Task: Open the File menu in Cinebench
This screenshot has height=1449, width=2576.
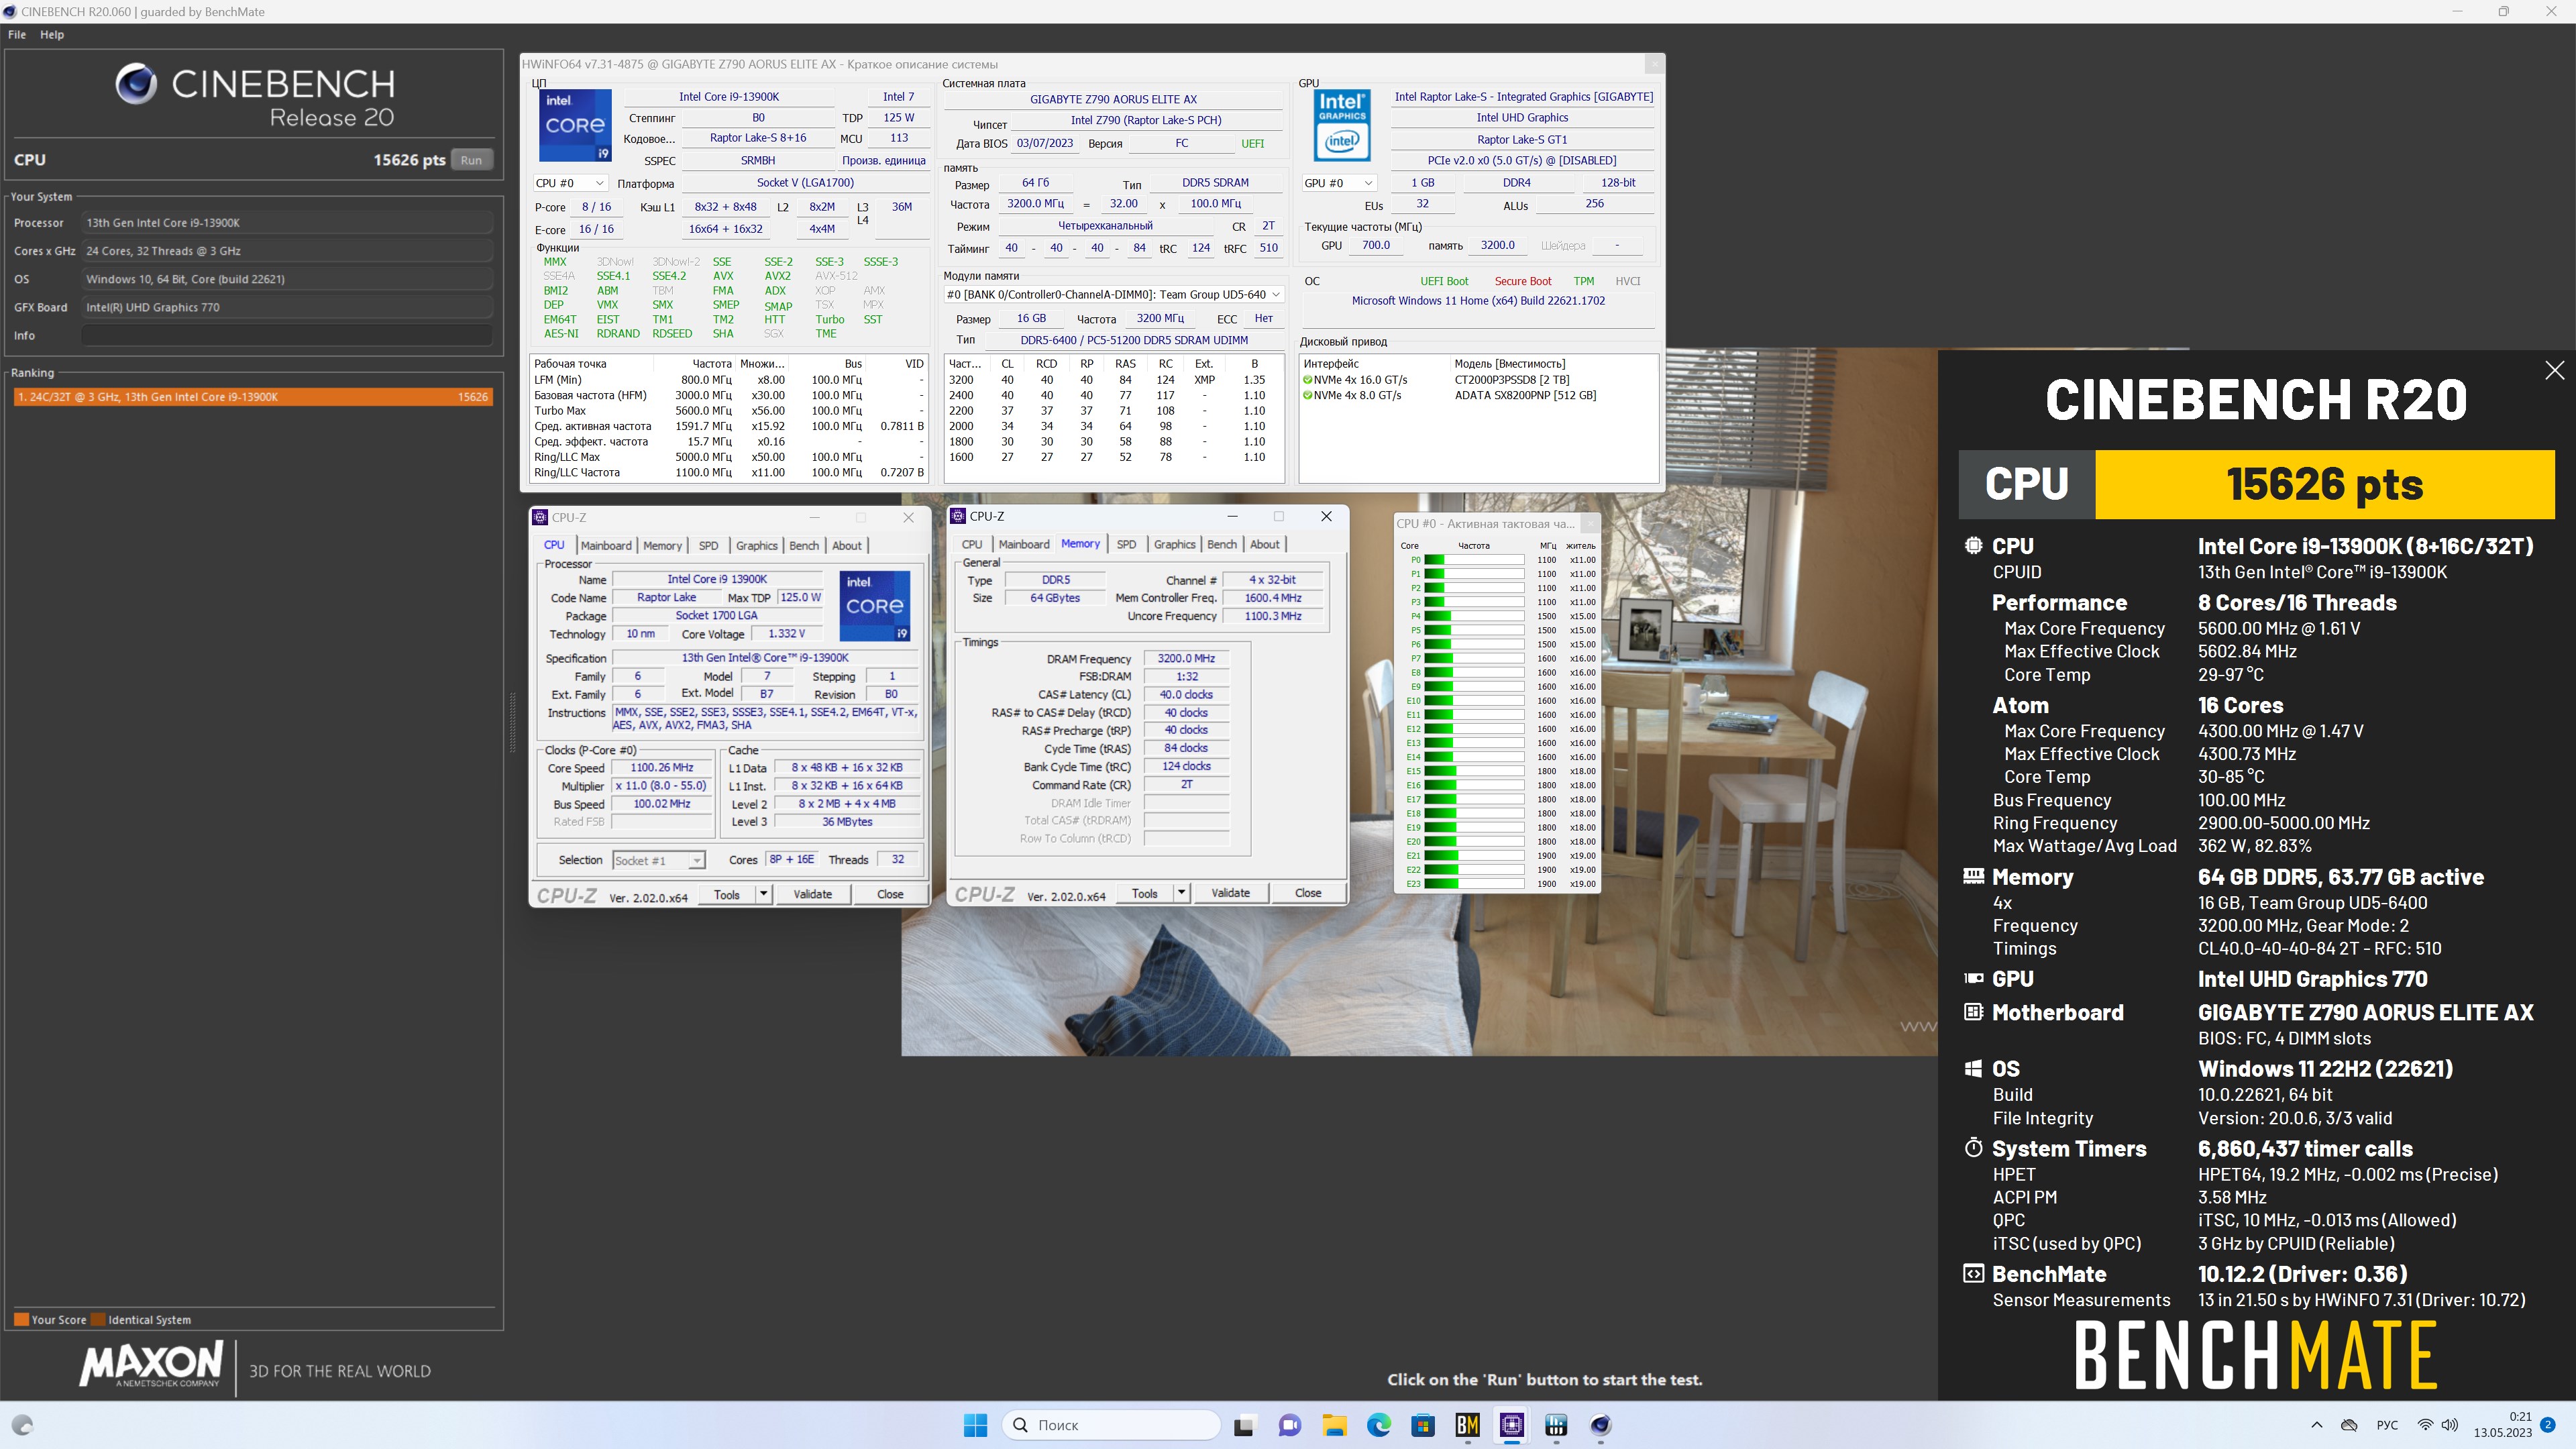Action: 17,34
